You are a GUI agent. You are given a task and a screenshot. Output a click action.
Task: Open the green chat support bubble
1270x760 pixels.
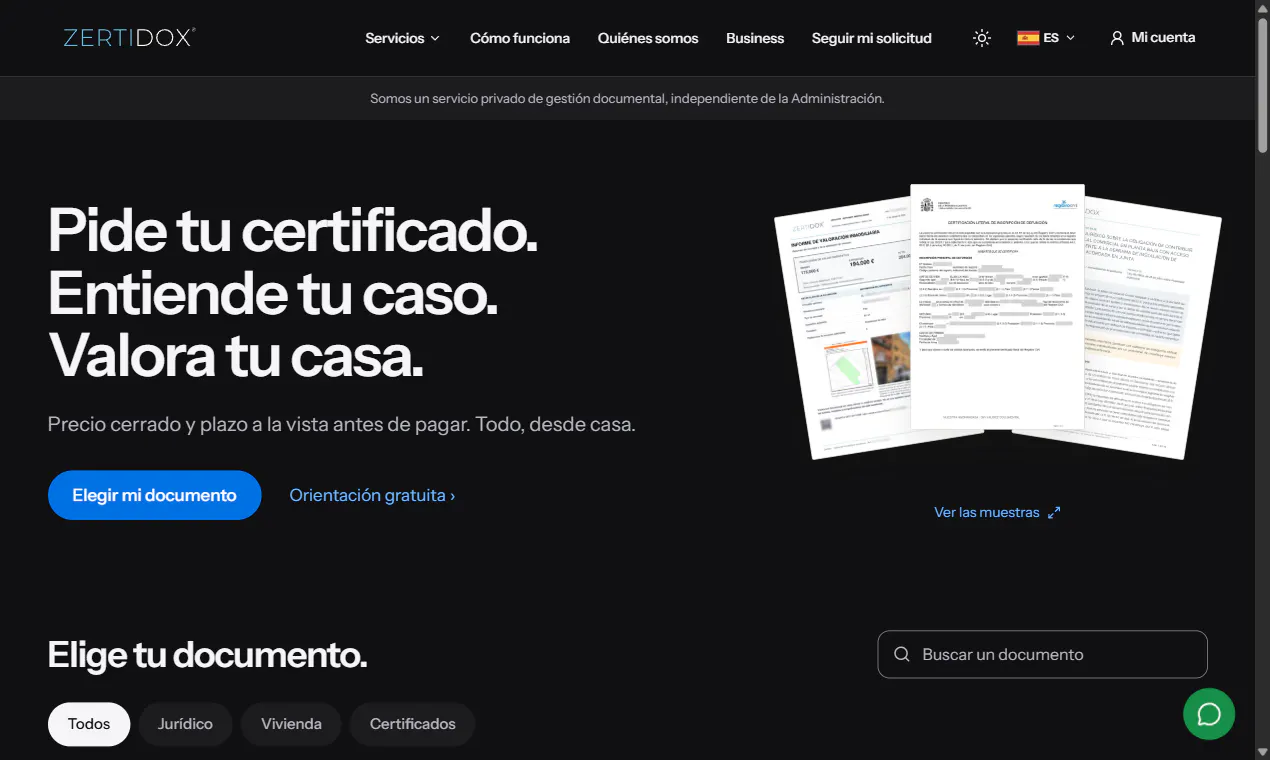[1209, 714]
